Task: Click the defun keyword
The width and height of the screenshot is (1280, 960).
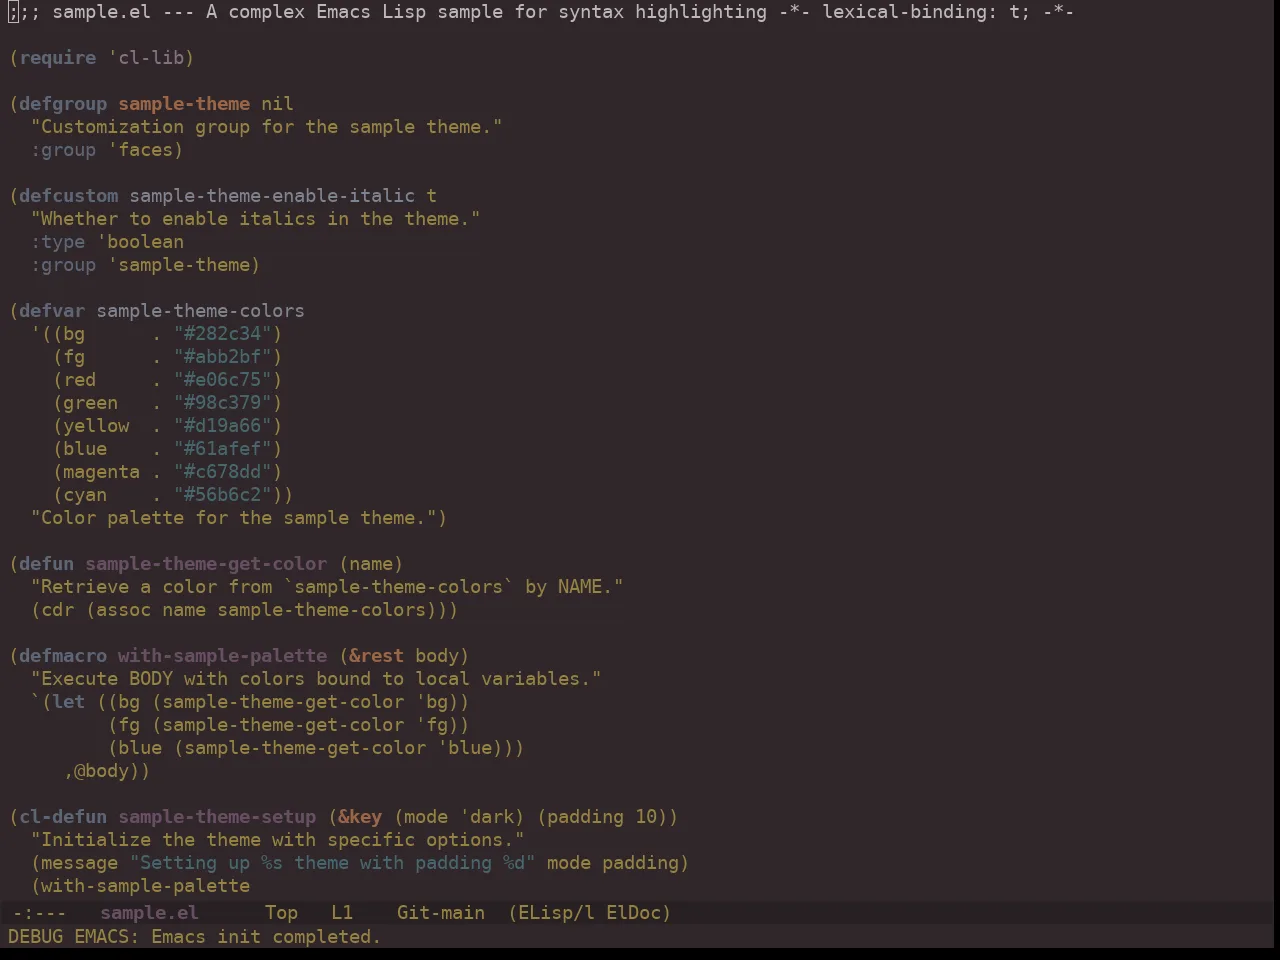Action: tap(47, 564)
